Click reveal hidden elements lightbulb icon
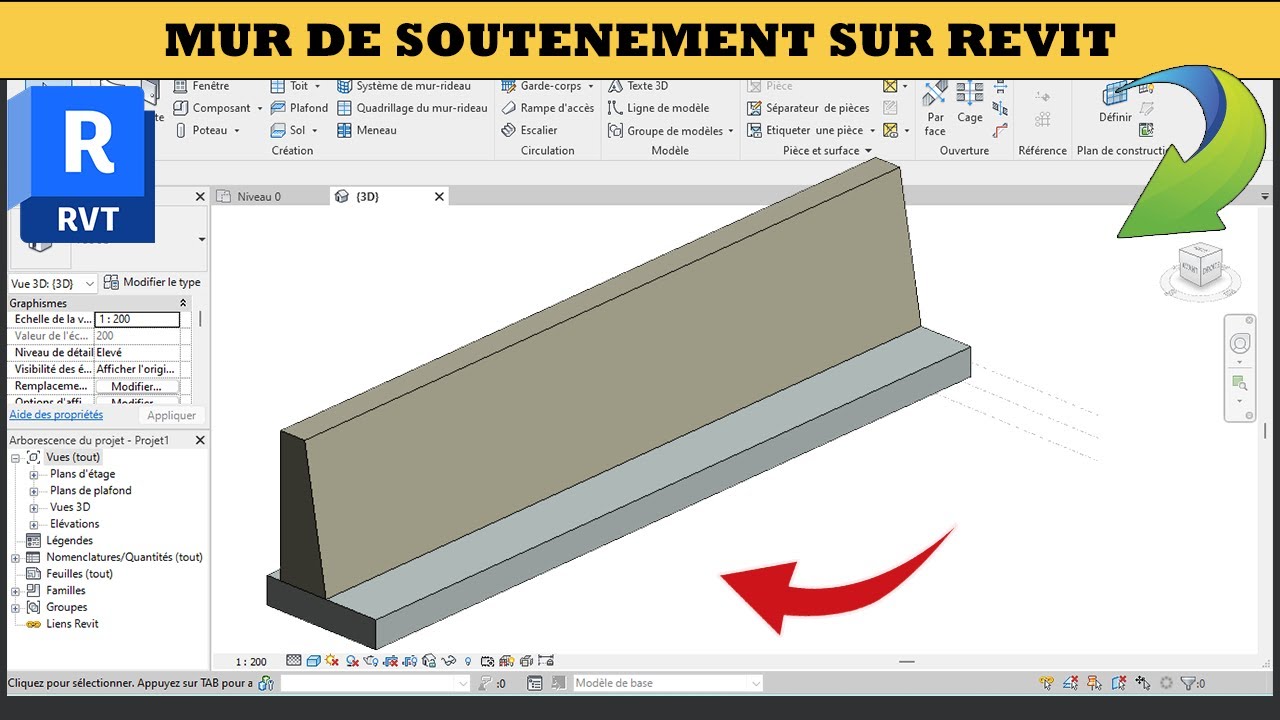The width and height of the screenshot is (1280, 720). (468, 661)
